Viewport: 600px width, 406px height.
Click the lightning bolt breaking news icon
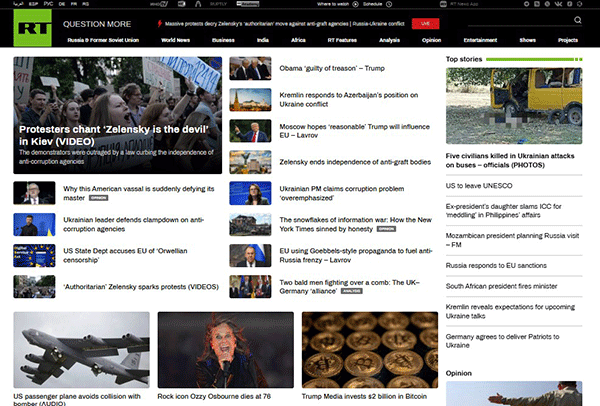tap(160, 24)
